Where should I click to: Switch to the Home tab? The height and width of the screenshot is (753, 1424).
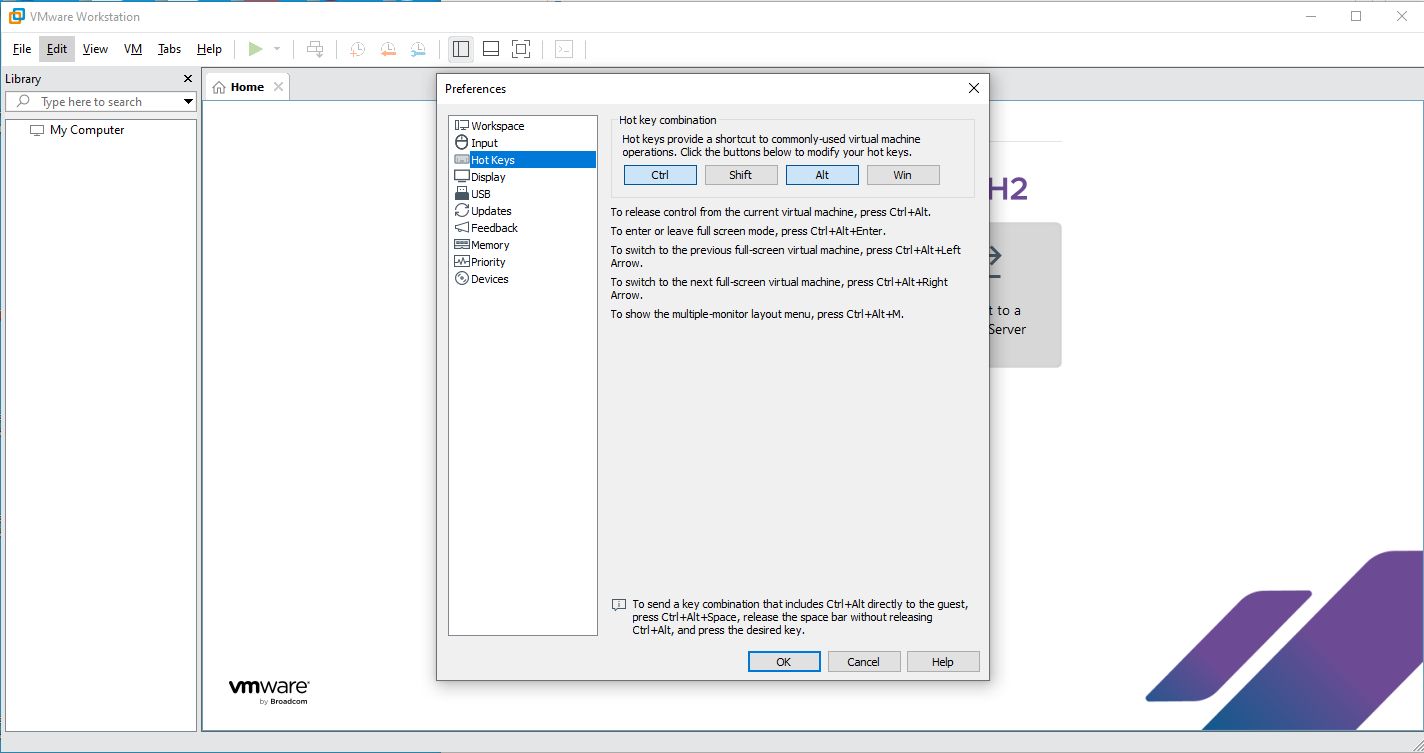pos(246,87)
